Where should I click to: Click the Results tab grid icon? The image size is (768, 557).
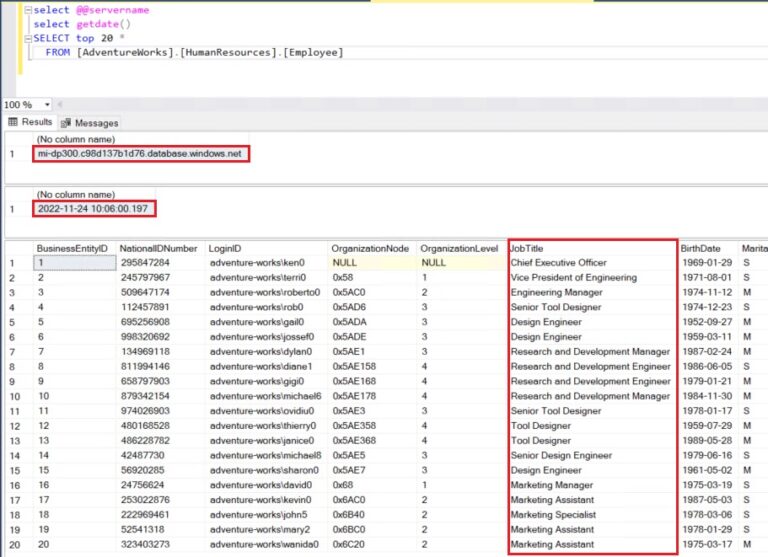pos(13,122)
